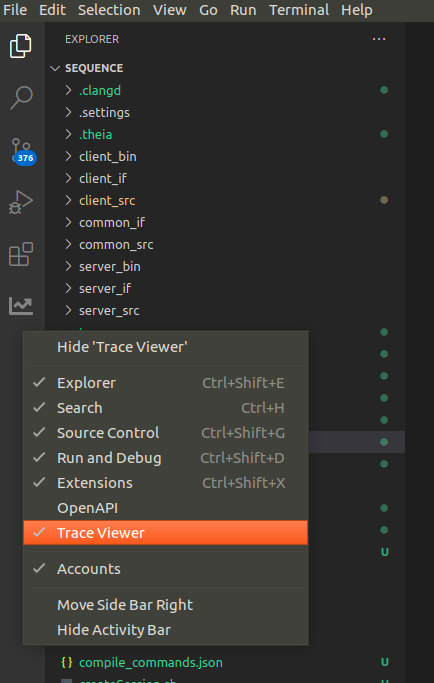Screen dimensions: 434x683
Task: Toggle the highlighted Trace Viewer entry
Action: (x=166, y=533)
